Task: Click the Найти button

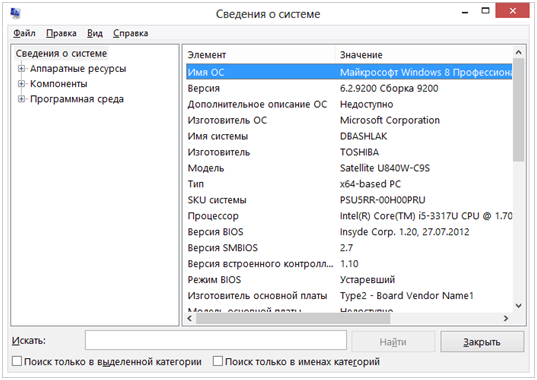Action: [393, 342]
